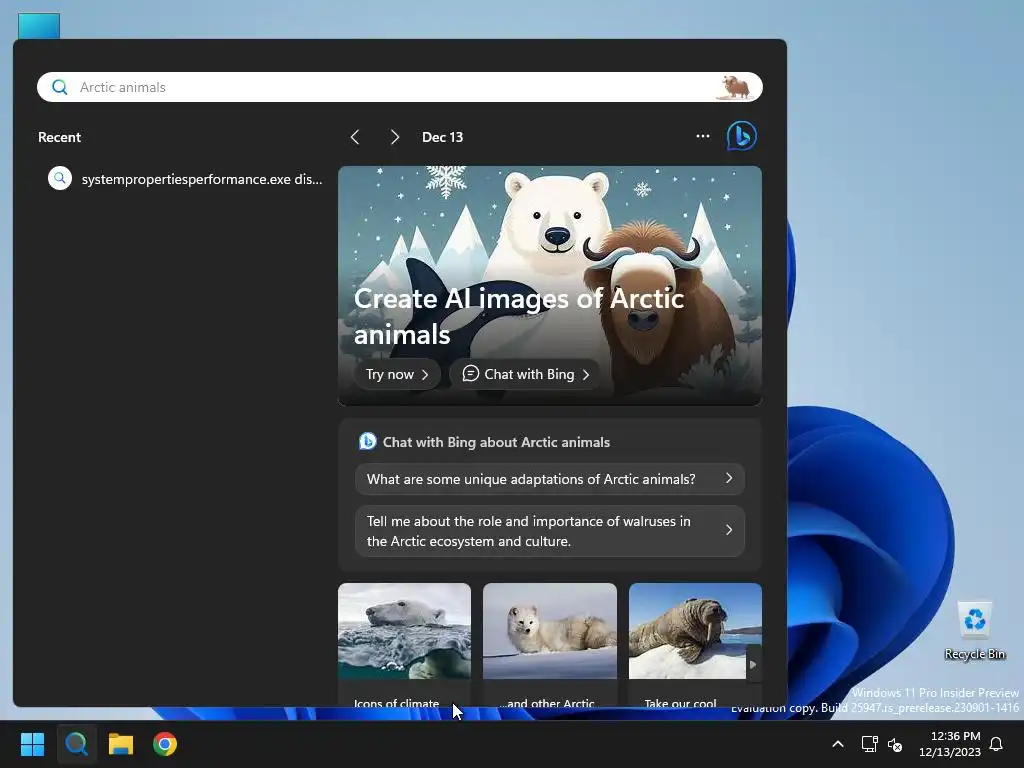This screenshot has width=1024, height=768.
Task: Show hidden tray icons chevron
Action: [838, 744]
